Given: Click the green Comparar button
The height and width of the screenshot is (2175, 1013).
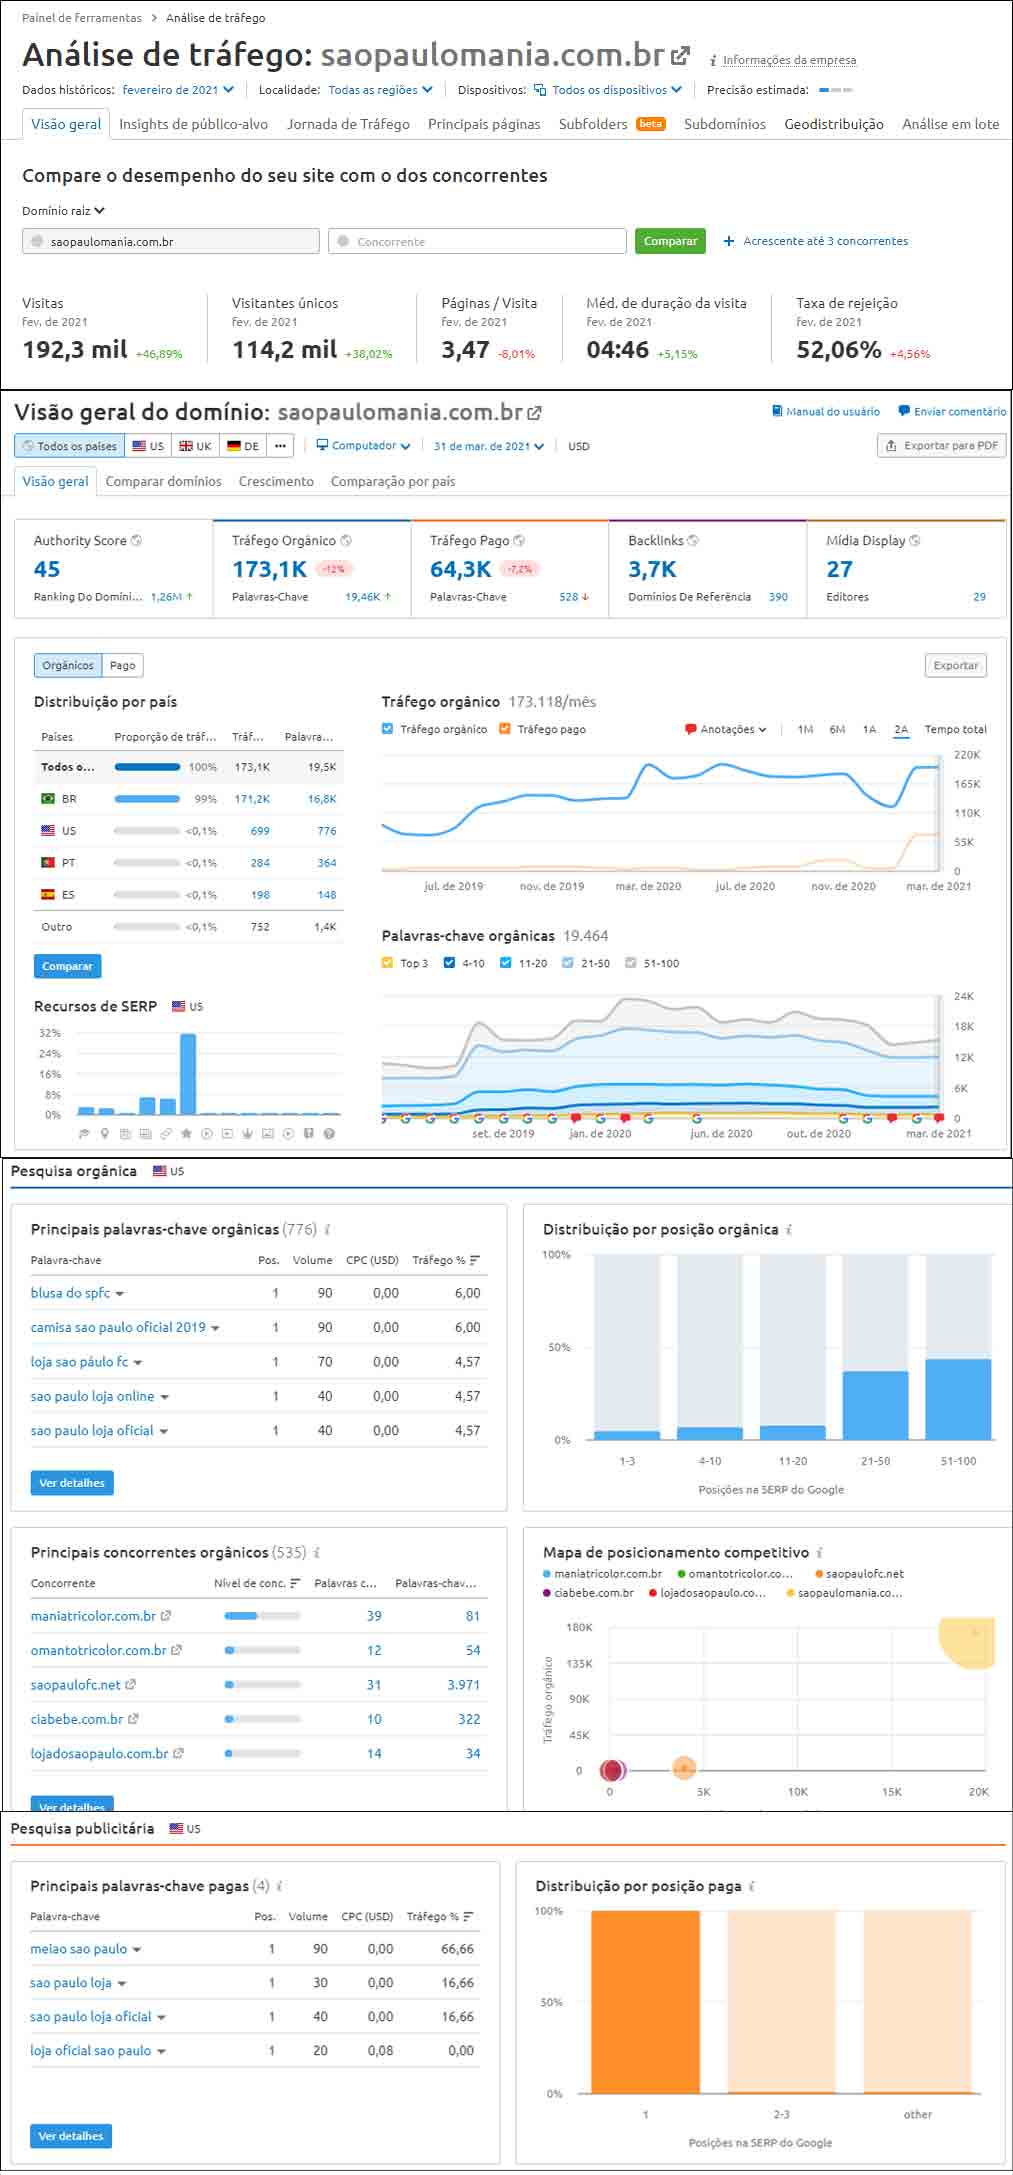Looking at the screenshot, I should [671, 241].
